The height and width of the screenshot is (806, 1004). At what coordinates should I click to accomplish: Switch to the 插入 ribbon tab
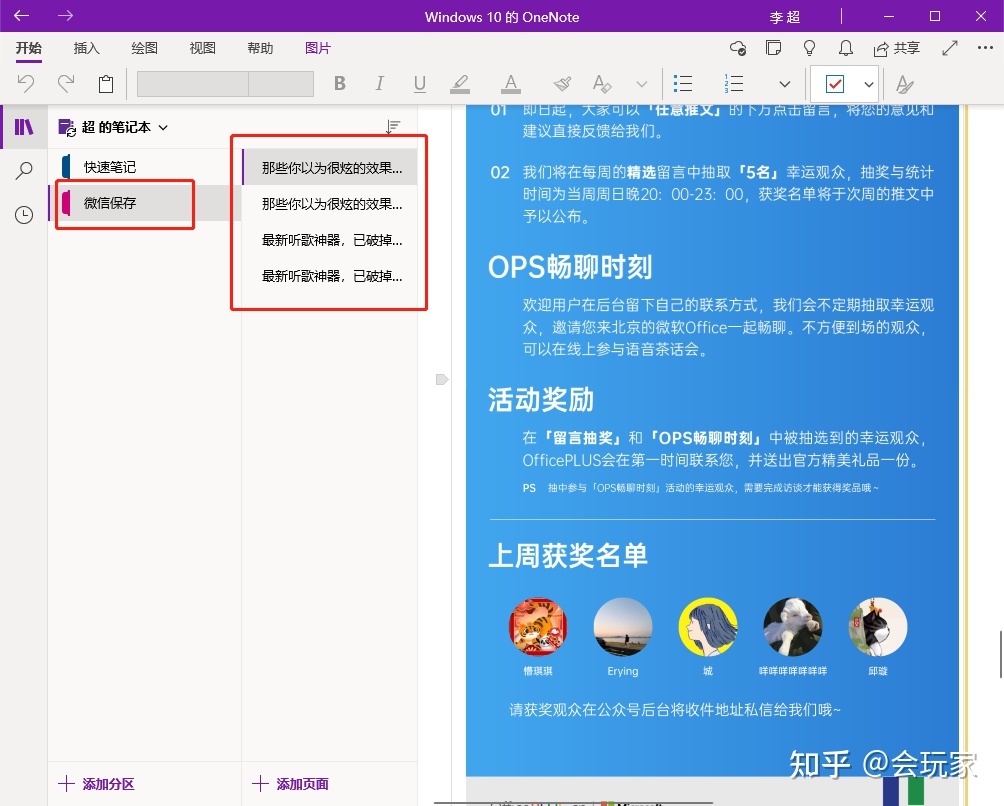click(86, 47)
